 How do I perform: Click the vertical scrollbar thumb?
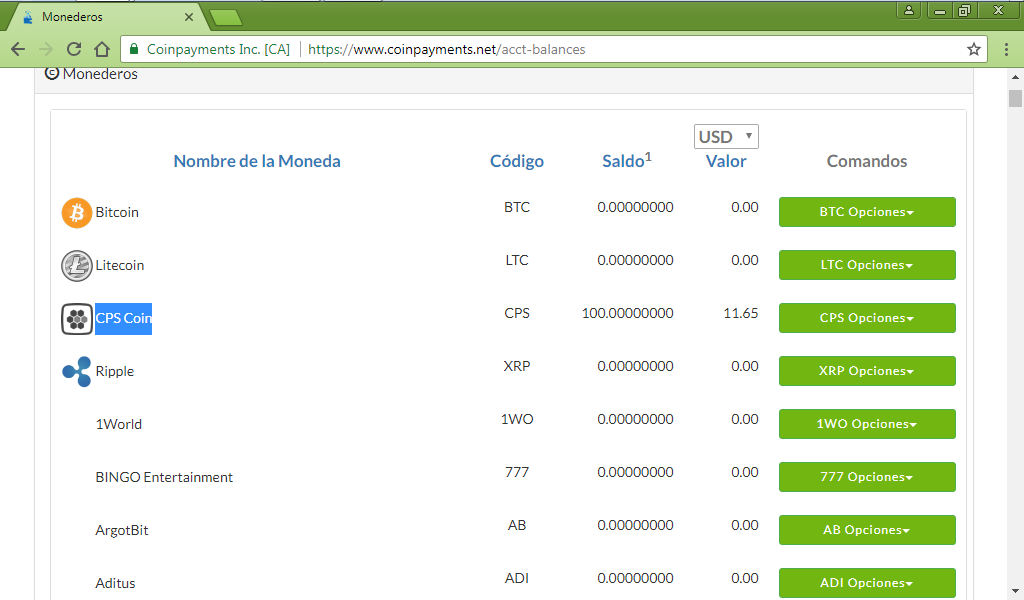tap(1015, 98)
